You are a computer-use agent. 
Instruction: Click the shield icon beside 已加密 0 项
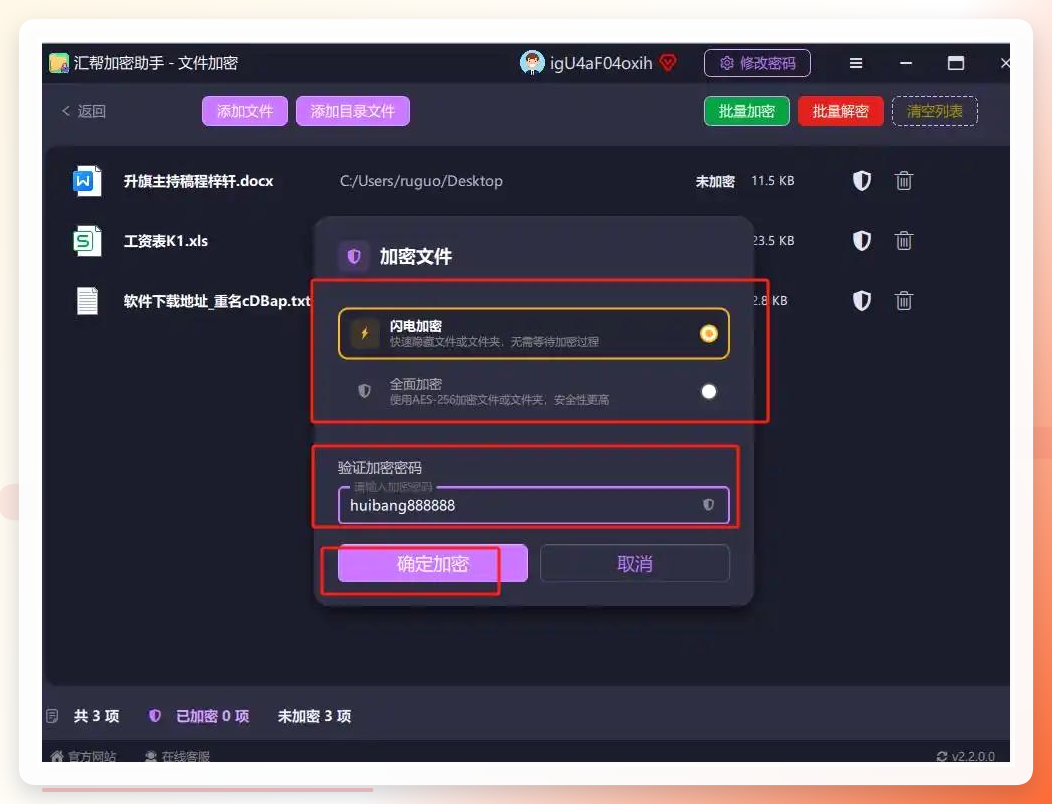click(154, 715)
